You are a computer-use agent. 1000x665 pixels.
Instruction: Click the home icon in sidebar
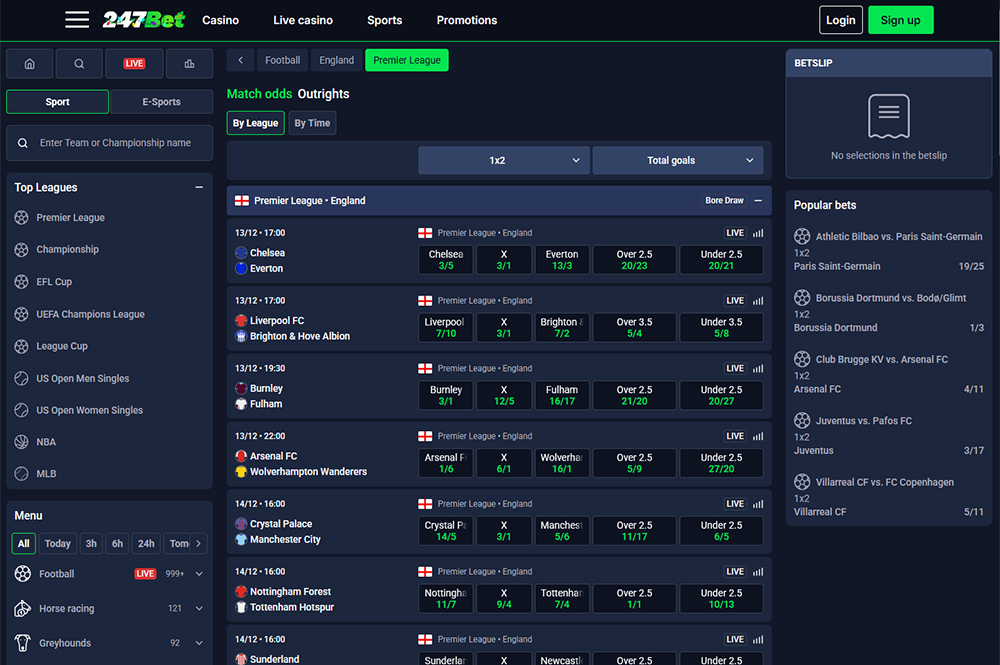pyautogui.click(x=29, y=63)
